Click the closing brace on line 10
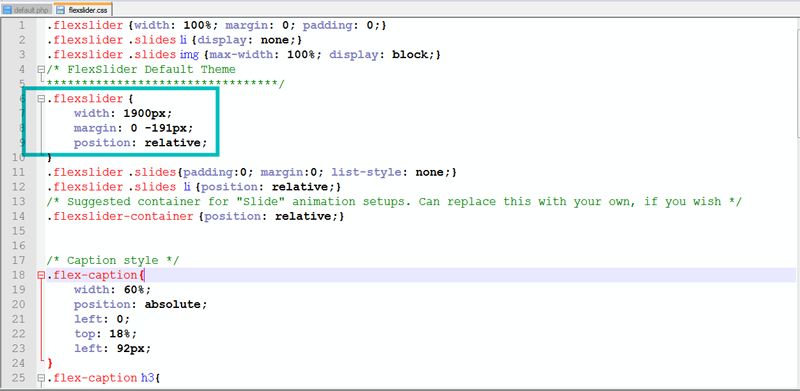 point(49,158)
